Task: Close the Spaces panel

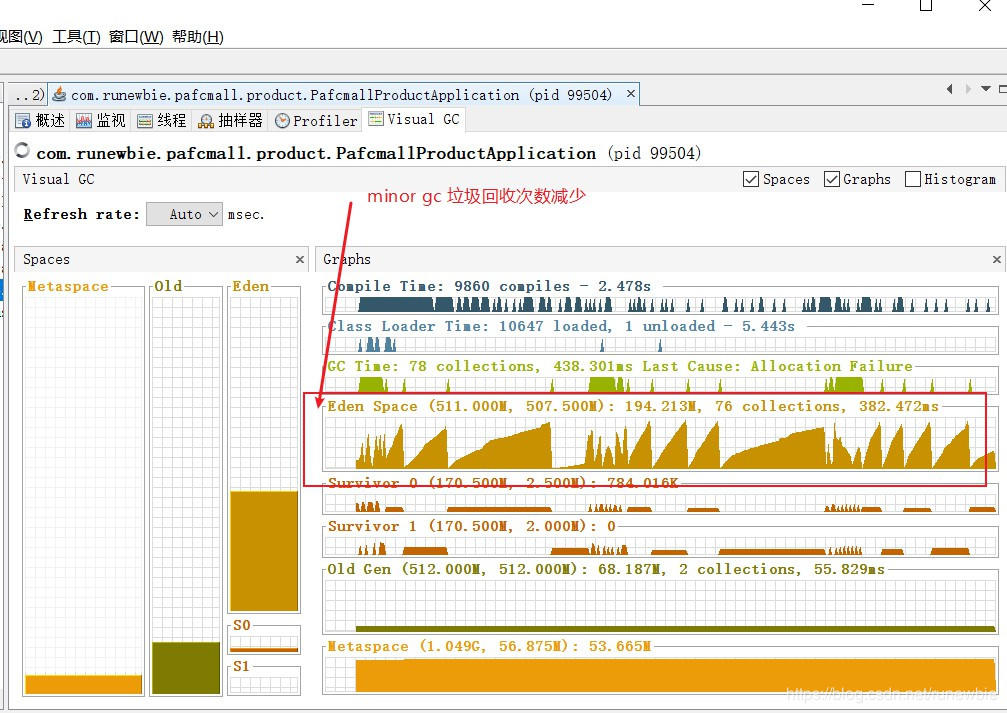Action: (299, 260)
